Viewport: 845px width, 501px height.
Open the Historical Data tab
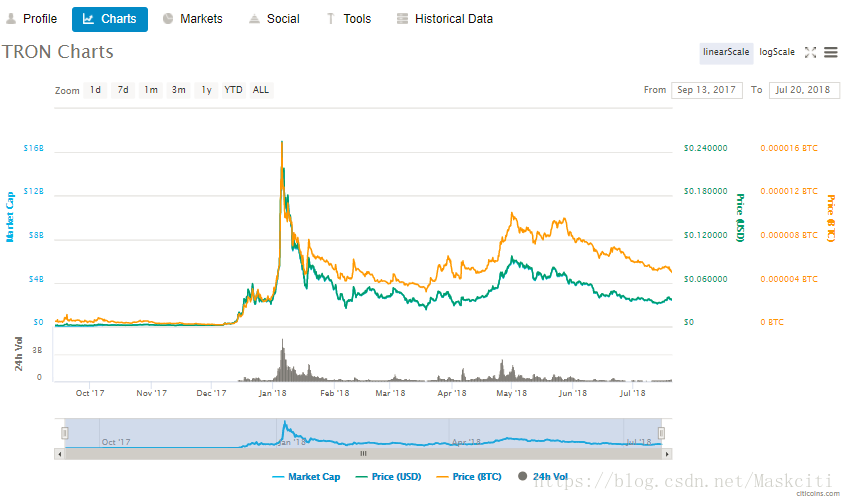pyautogui.click(x=445, y=19)
